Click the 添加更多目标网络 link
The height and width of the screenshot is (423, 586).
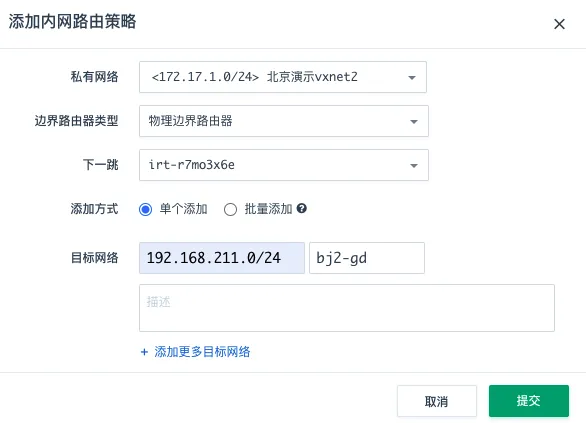202,352
